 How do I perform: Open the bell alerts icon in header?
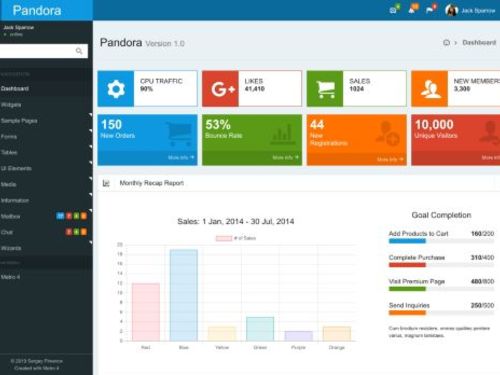point(412,10)
